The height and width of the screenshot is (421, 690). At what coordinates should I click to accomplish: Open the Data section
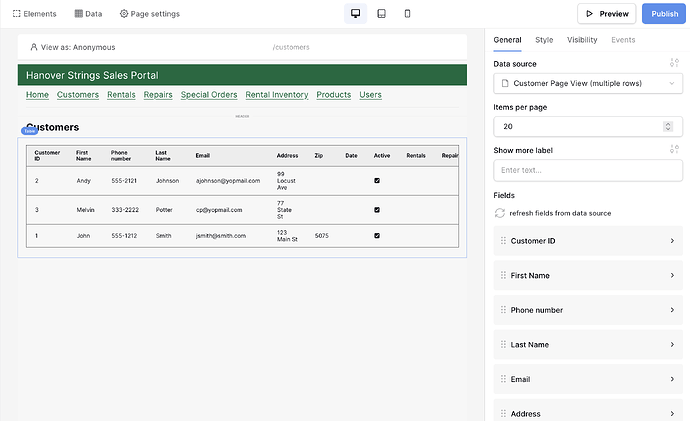[x=88, y=14]
